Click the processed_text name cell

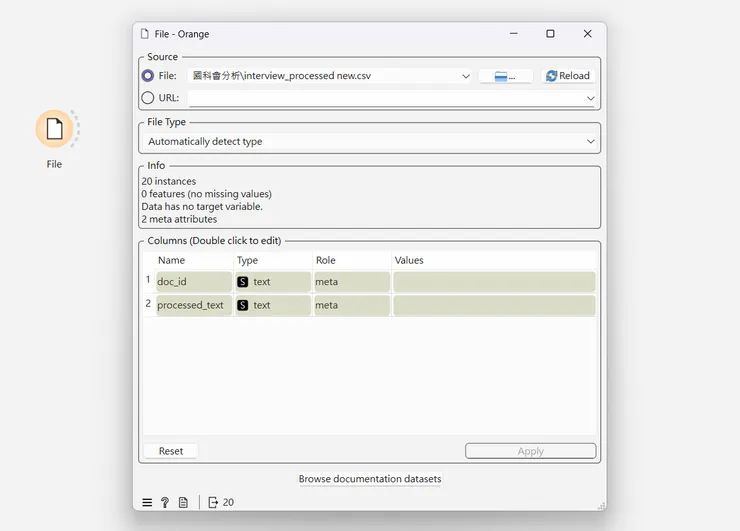(194, 305)
